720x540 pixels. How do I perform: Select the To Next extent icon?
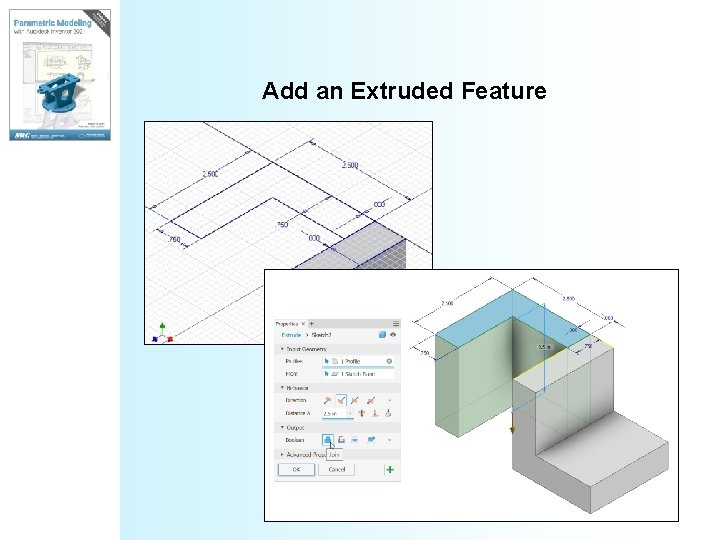click(388, 413)
